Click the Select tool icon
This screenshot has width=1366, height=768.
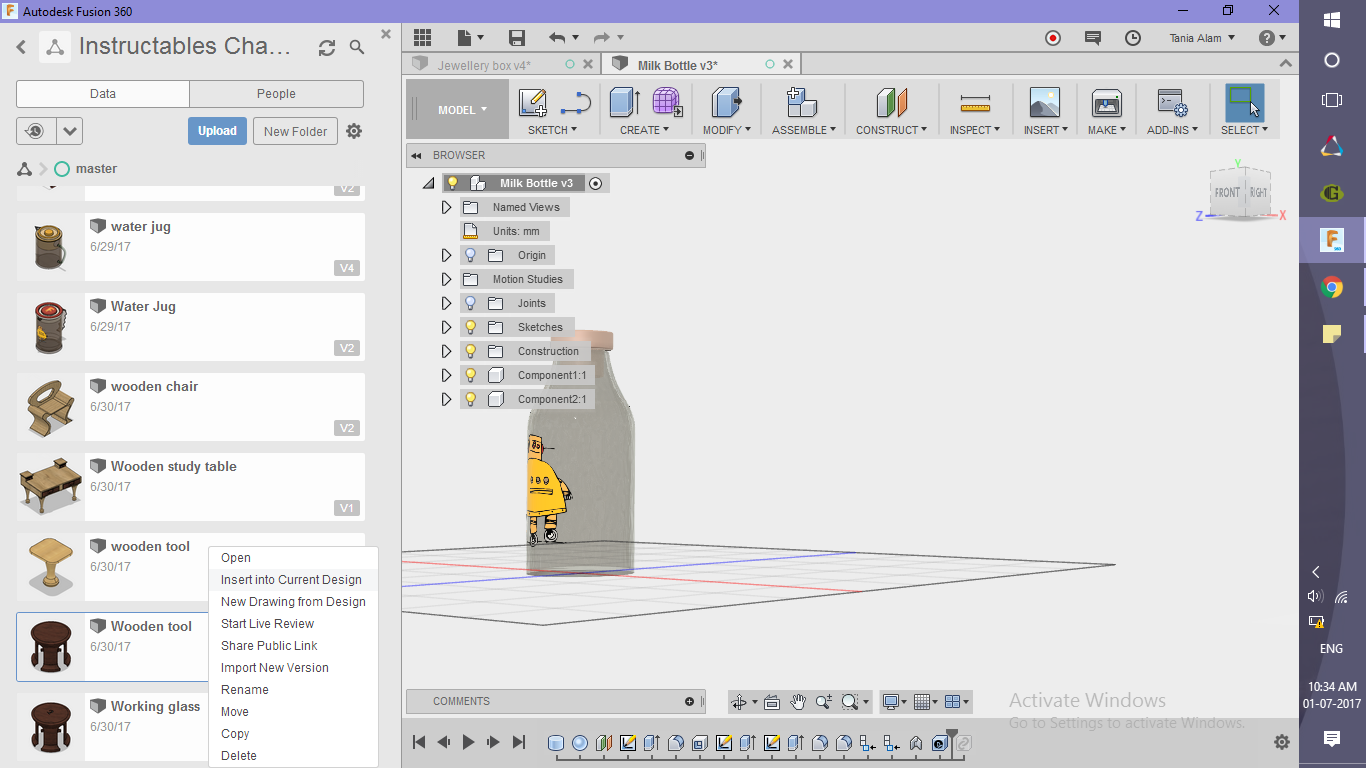[x=1244, y=103]
